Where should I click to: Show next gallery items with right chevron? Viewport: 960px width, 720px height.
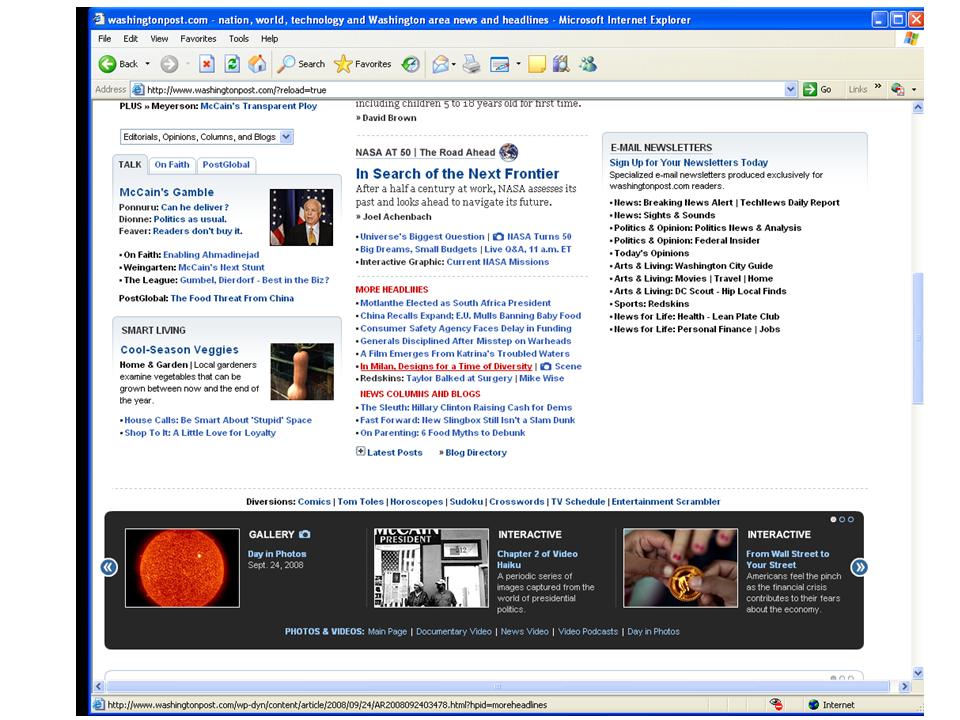[x=860, y=567]
